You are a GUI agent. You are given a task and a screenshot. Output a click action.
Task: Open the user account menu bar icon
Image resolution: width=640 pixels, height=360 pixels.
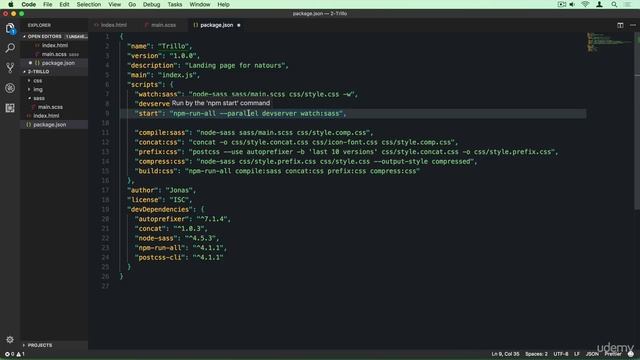click(x=599, y=4)
